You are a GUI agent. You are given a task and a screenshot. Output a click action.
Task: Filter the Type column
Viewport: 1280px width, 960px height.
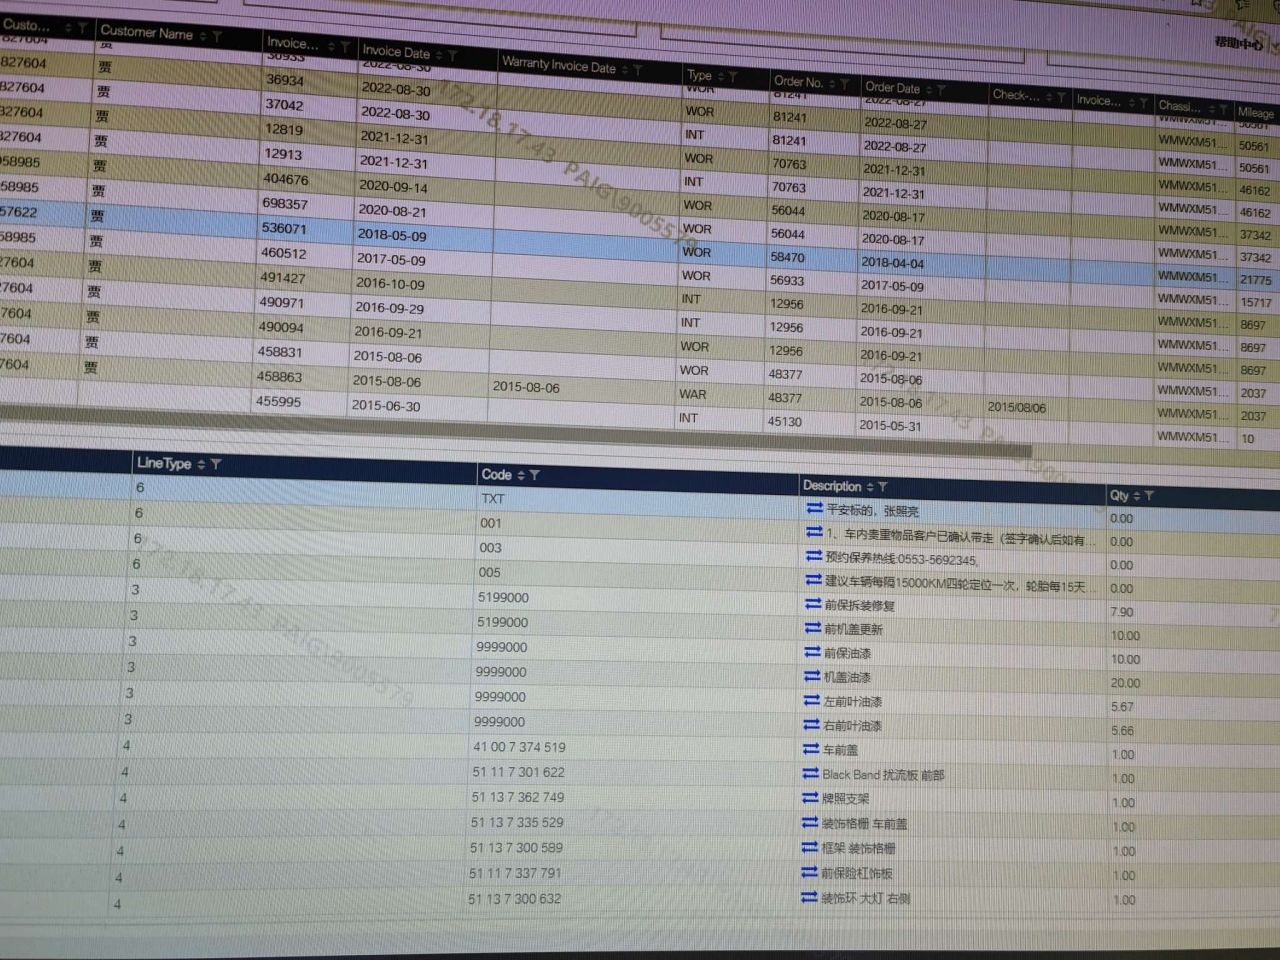[733, 77]
